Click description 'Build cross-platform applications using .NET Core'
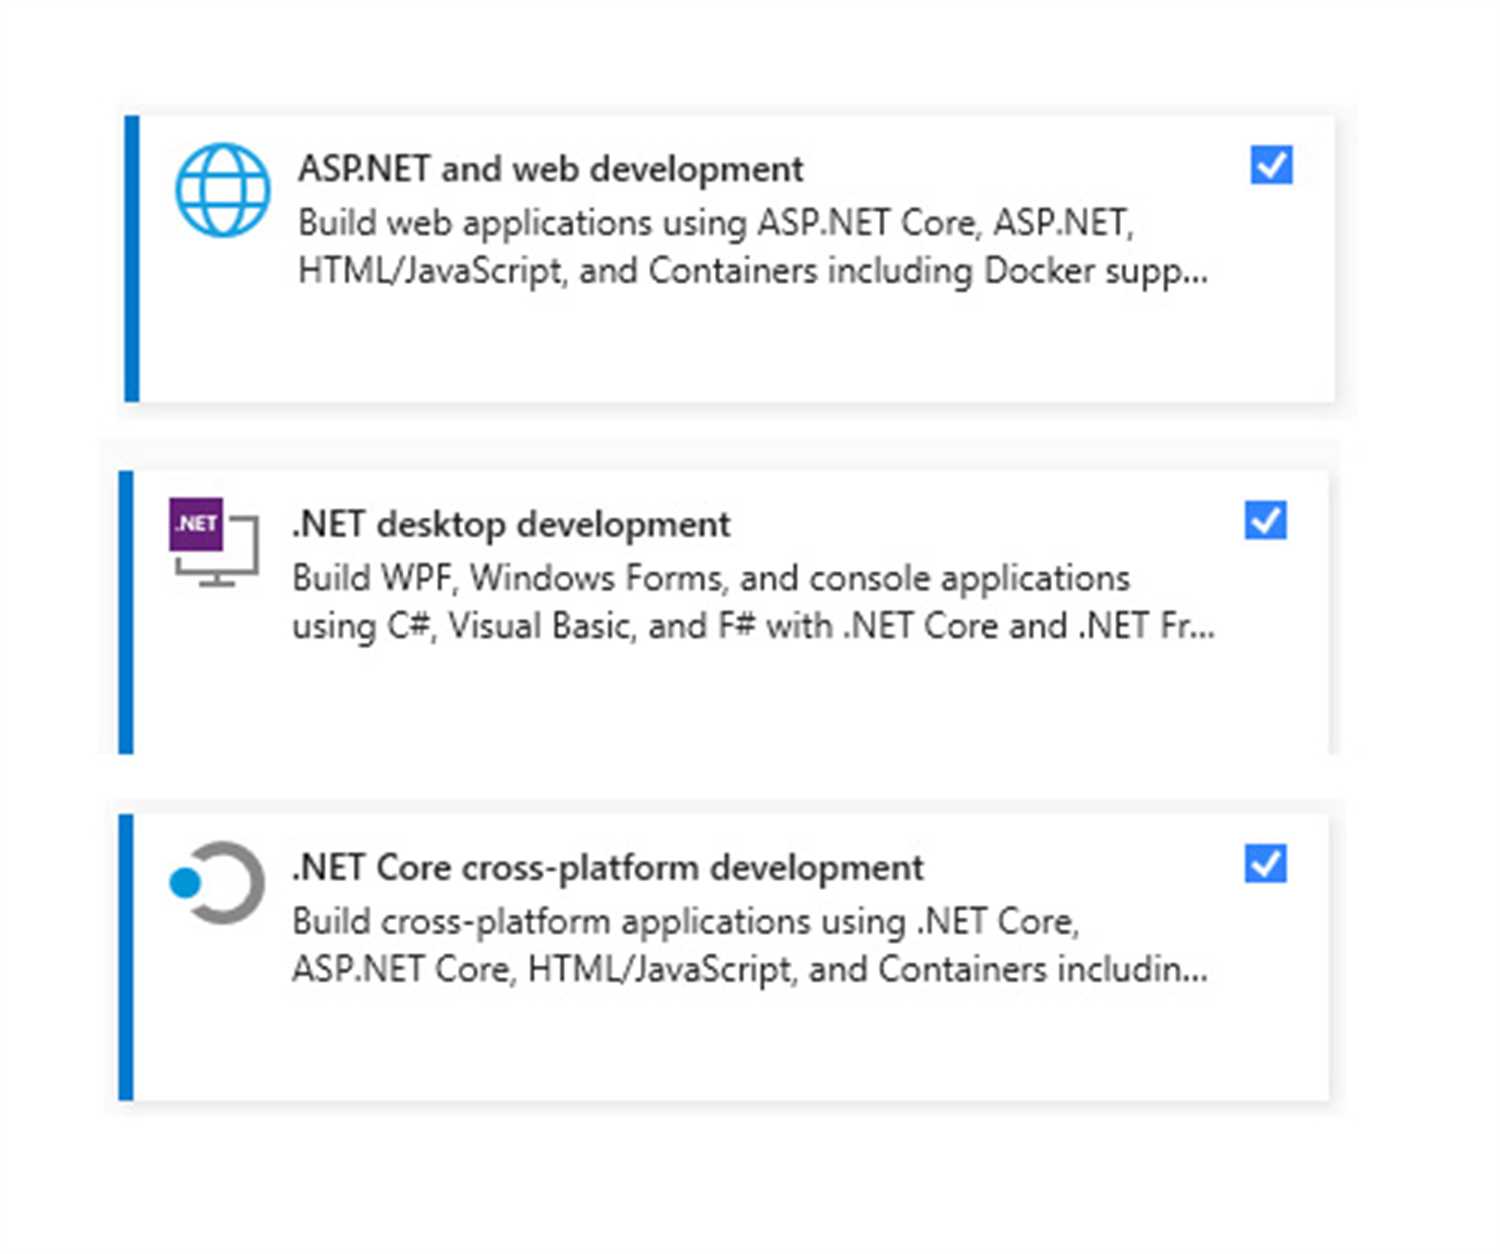Image resolution: width=1500 pixels, height=1254 pixels. coord(685,921)
